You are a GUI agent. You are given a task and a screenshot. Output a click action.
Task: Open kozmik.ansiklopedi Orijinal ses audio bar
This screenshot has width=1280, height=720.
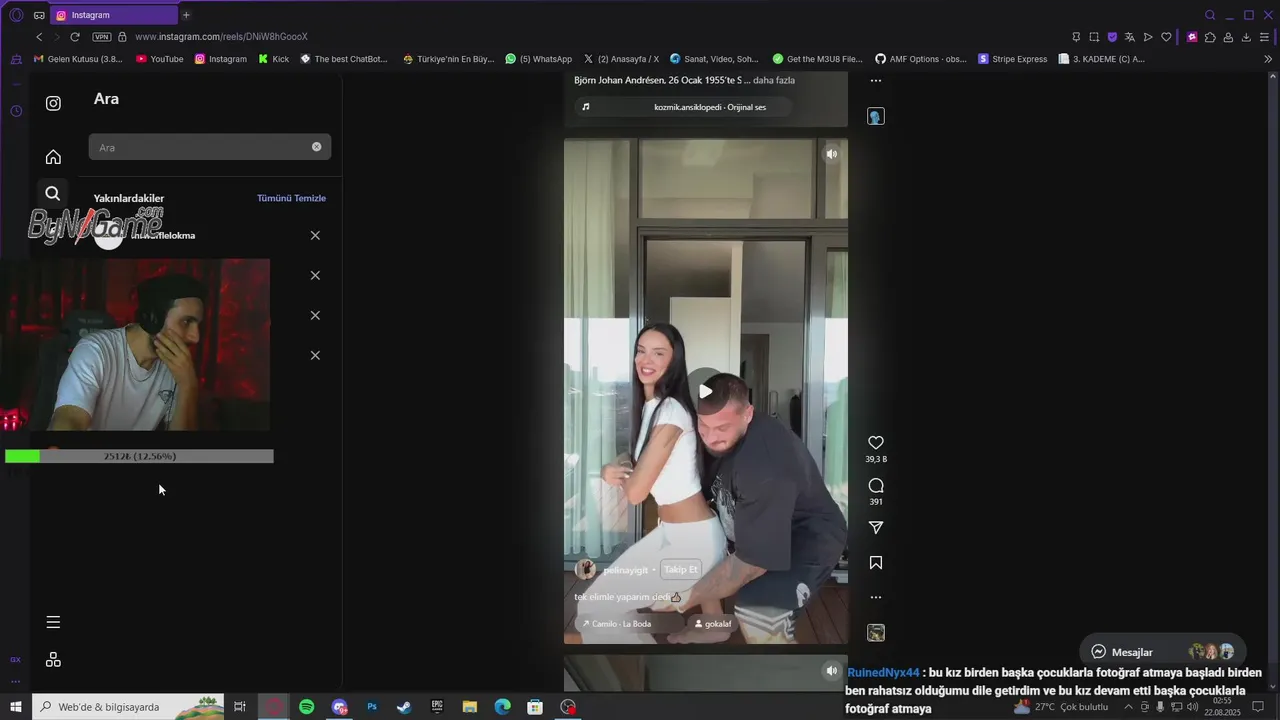(x=683, y=107)
